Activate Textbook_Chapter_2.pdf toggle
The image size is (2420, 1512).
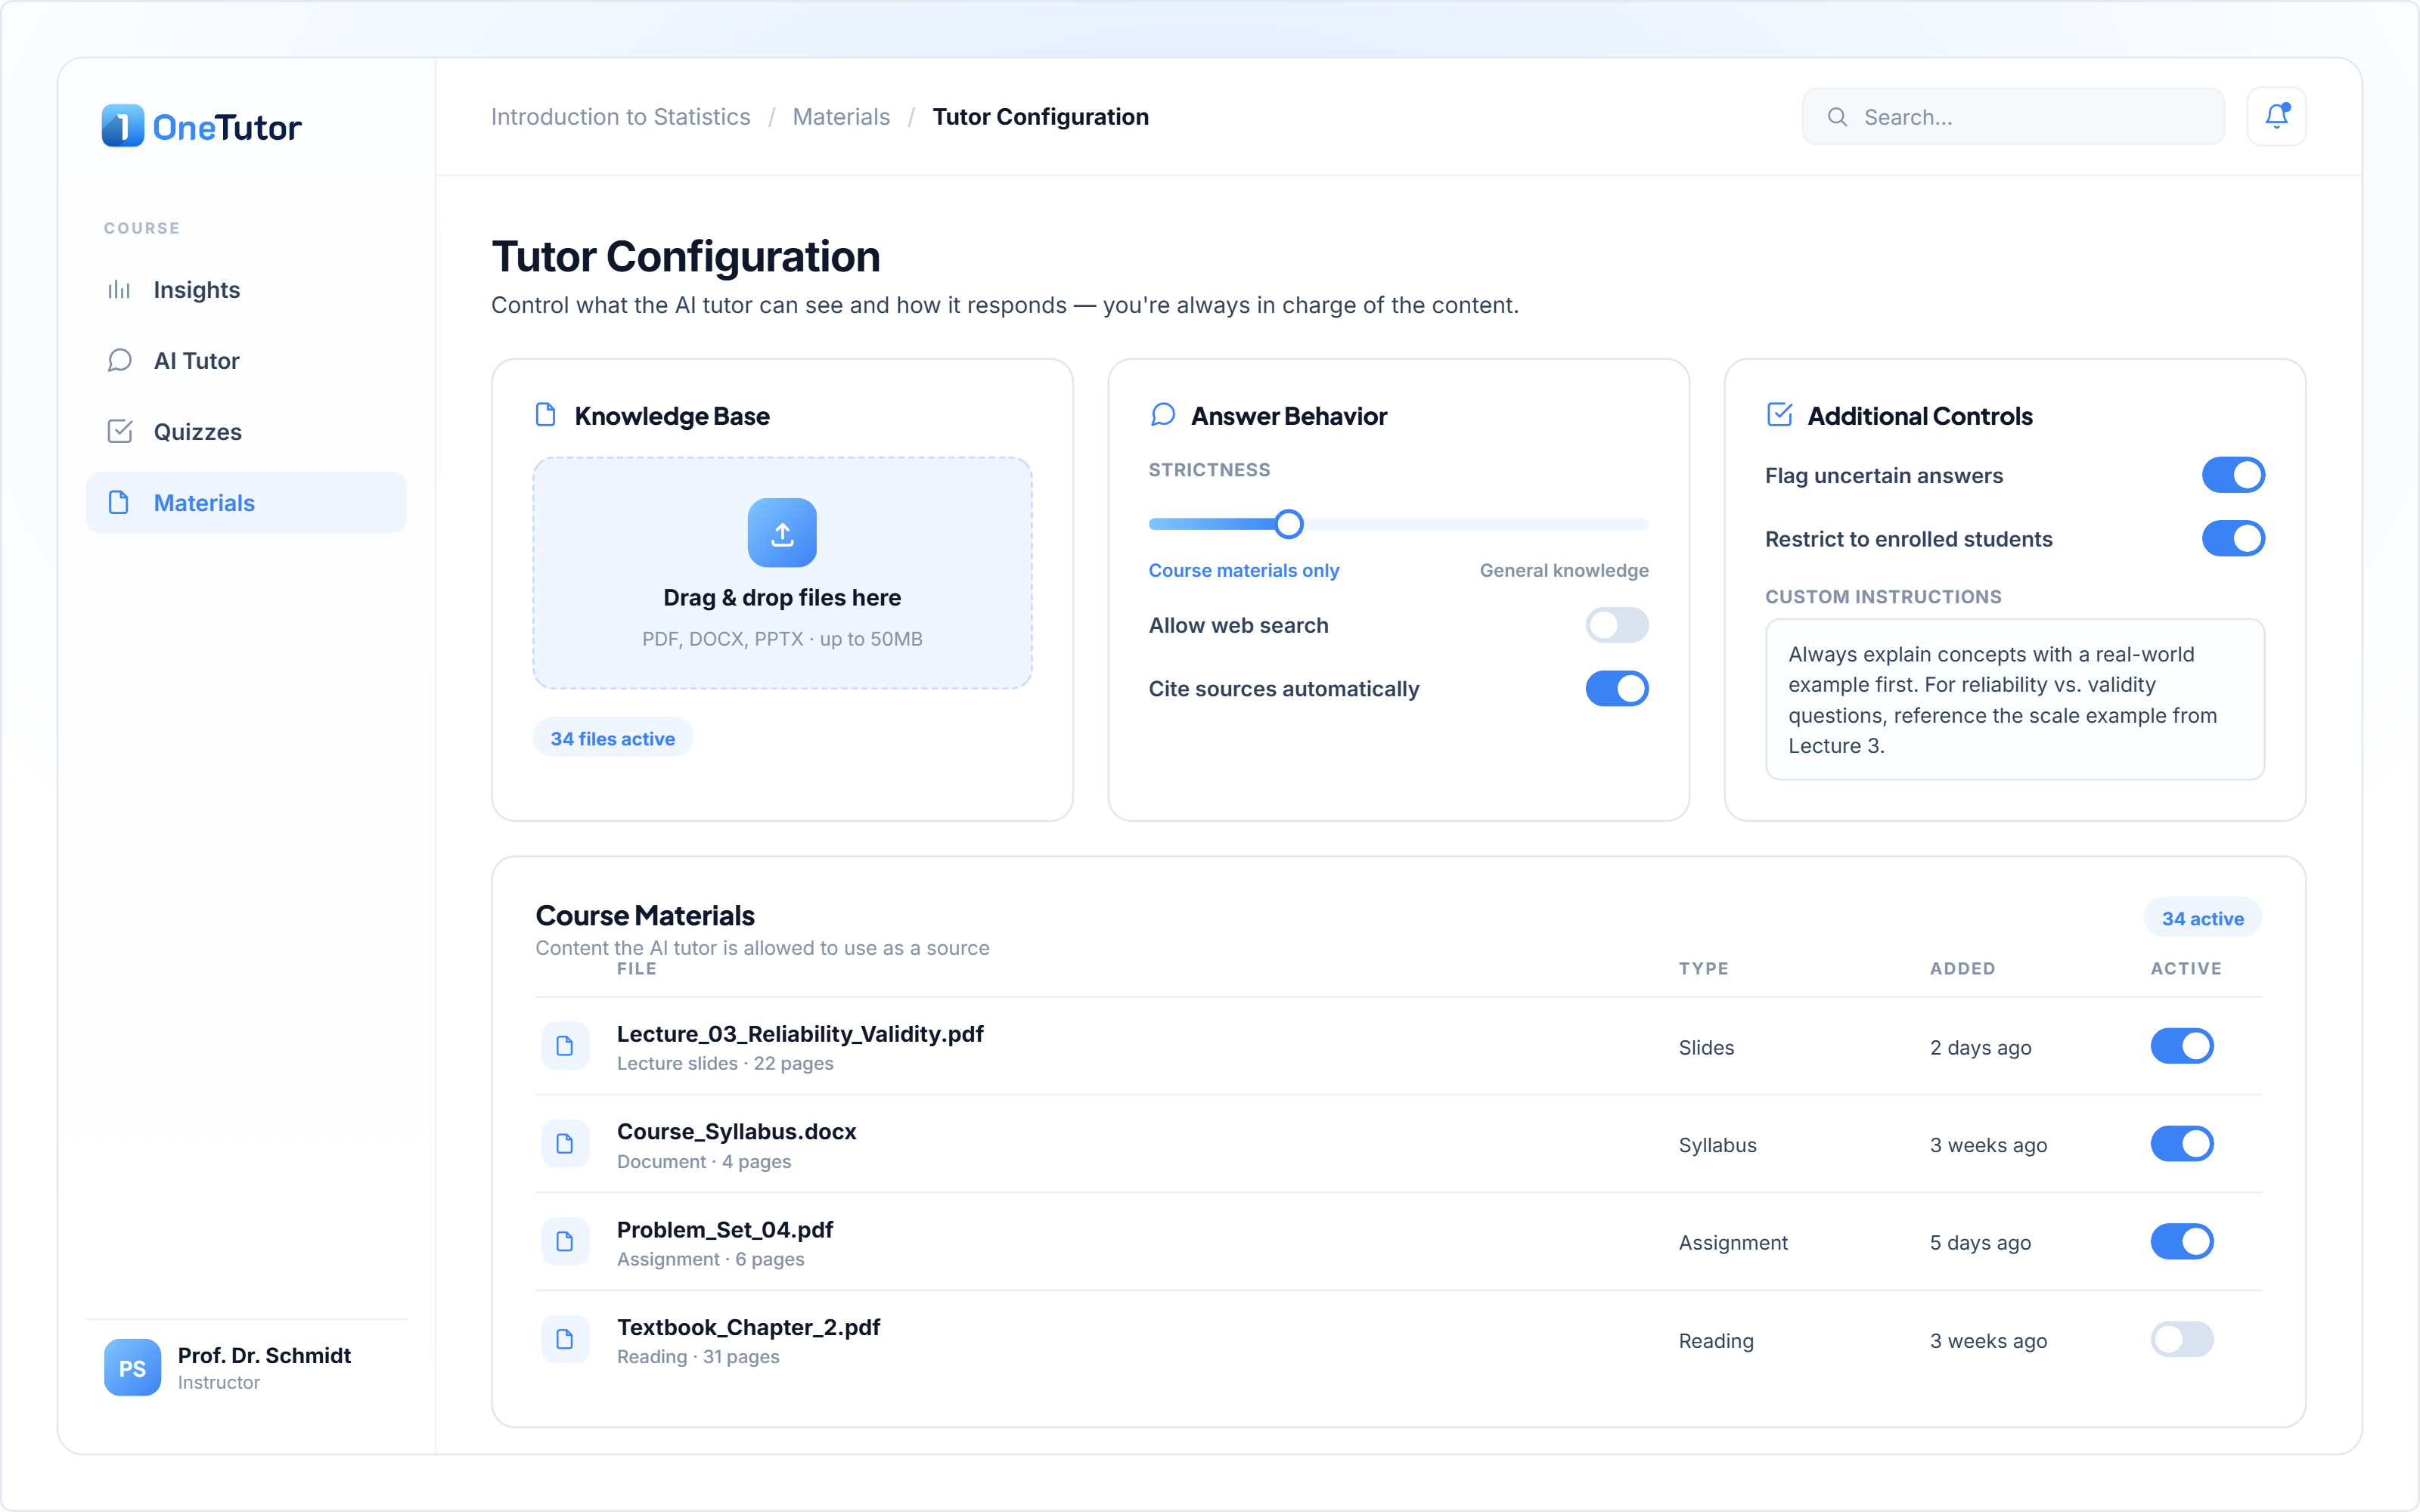[x=2182, y=1340]
